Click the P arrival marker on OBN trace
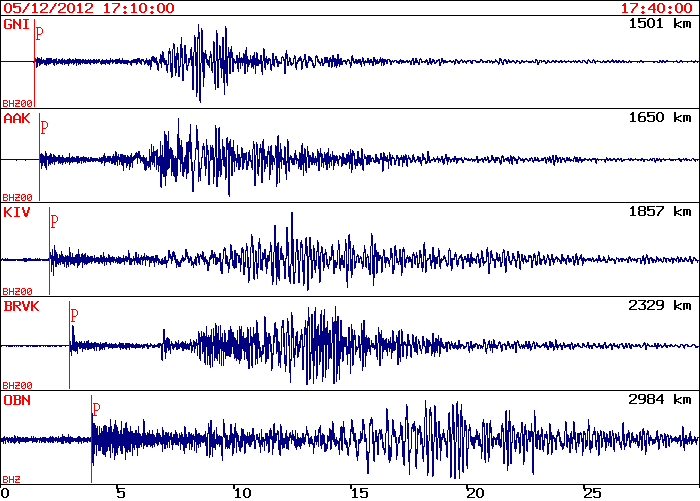Screen dimensions: 700x501 click(96, 408)
